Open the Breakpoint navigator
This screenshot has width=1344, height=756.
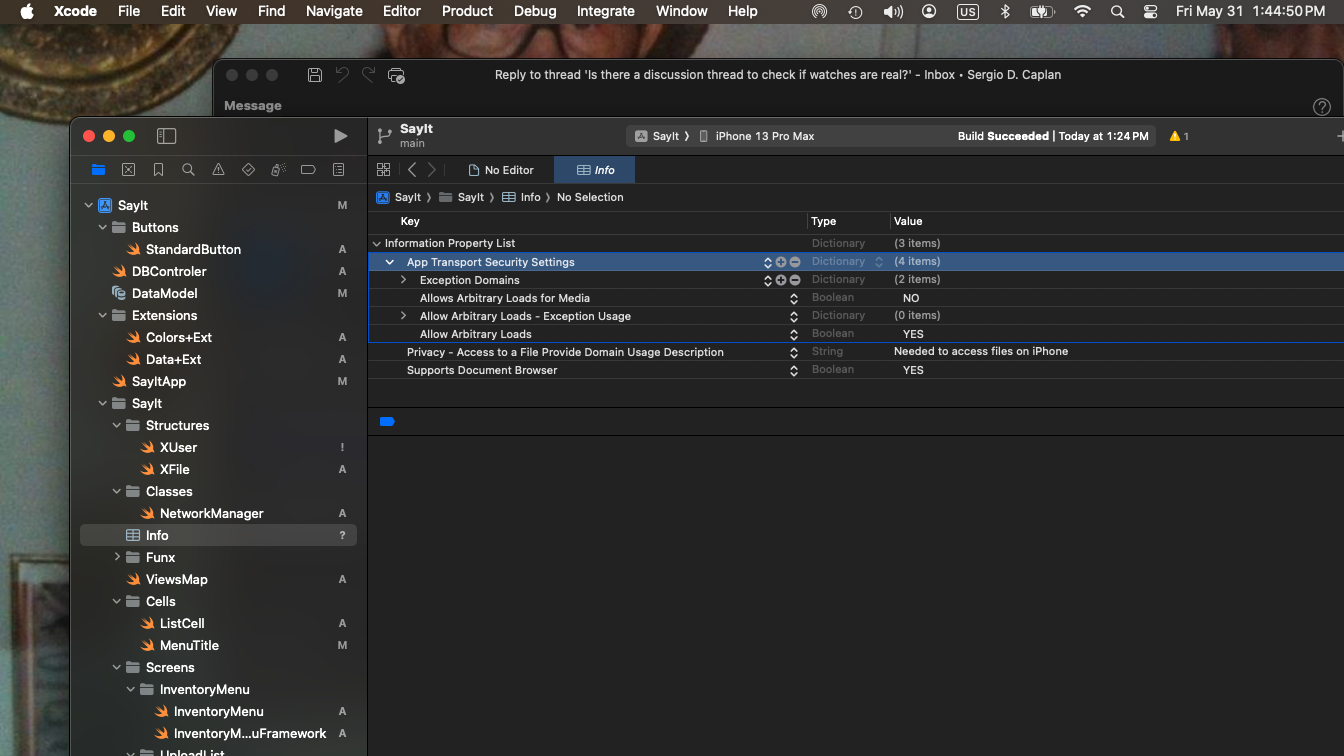tap(308, 170)
